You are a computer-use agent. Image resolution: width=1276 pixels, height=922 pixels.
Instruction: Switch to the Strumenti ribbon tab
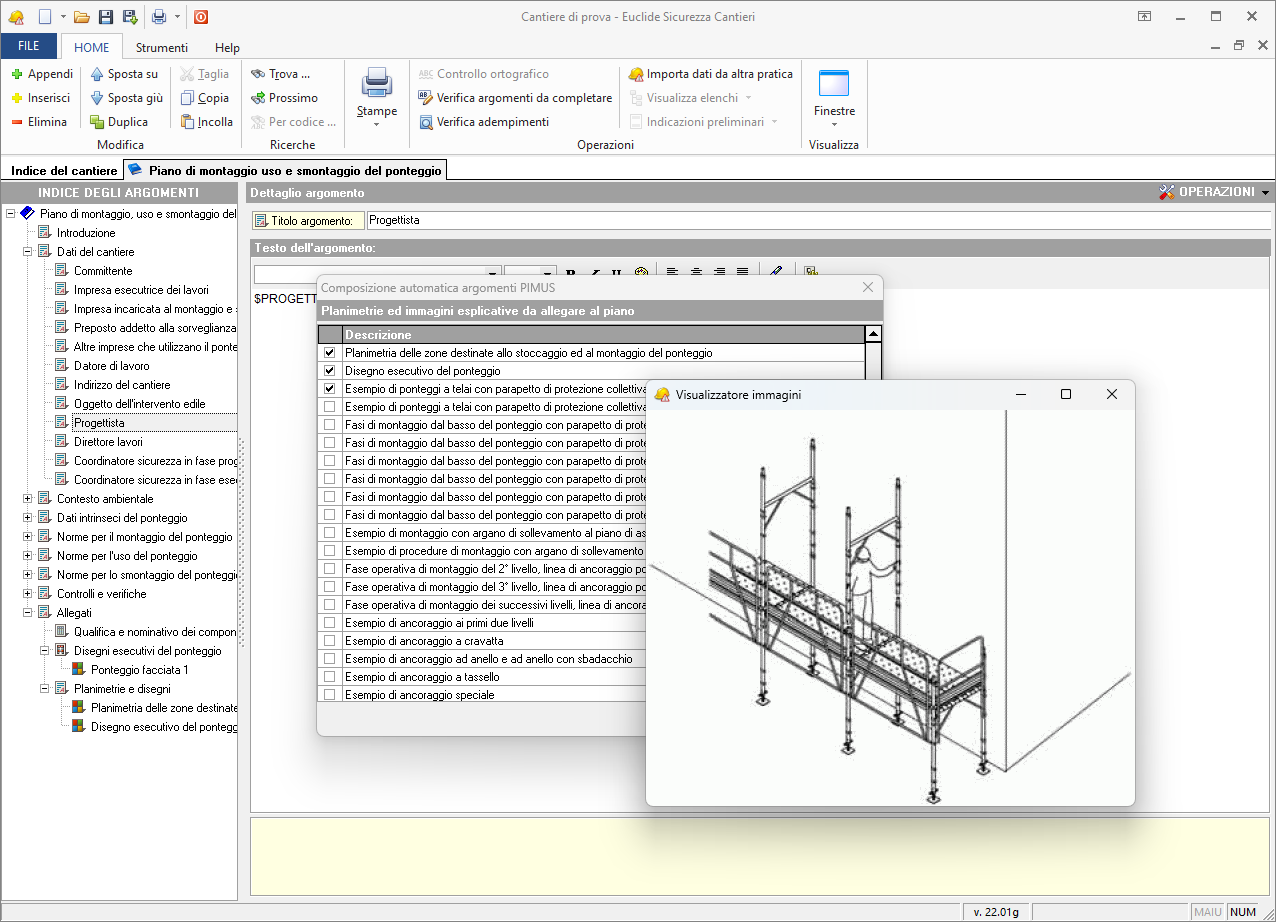[161, 47]
